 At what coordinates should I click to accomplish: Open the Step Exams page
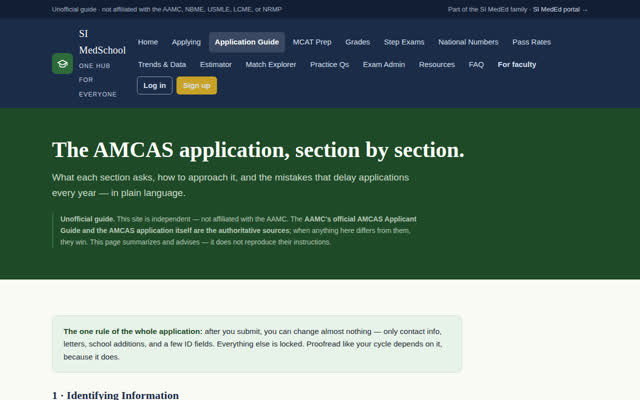(x=404, y=42)
